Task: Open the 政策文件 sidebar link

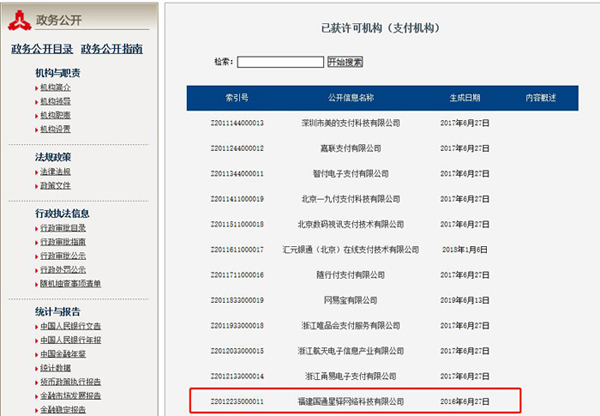Action: pyautogui.click(x=55, y=186)
